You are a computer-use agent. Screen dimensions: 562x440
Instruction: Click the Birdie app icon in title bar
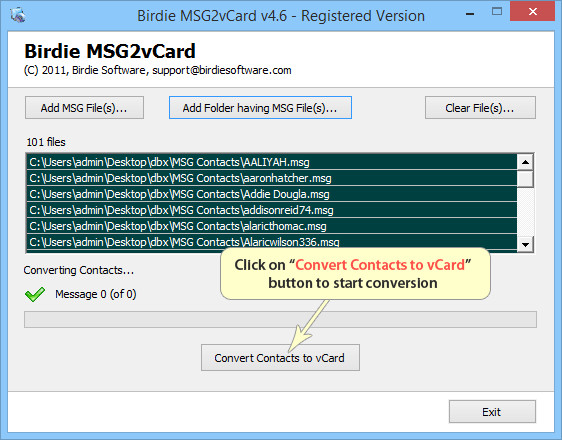17,15
